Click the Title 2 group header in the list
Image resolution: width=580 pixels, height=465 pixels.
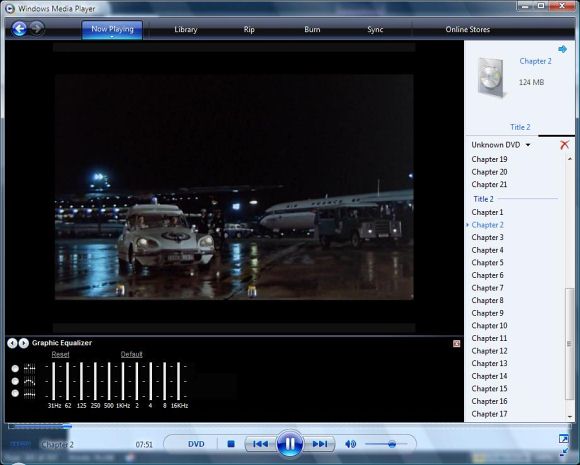pyautogui.click(x=483, y=199)
